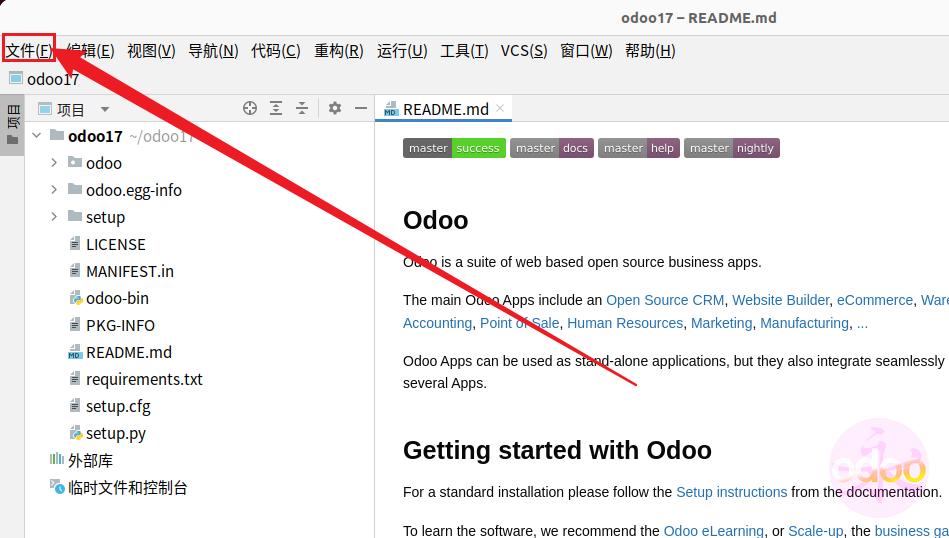This screenshot has width=949, height=538.
Task: Open the 视图(V) menu
Action: point(151,51)
